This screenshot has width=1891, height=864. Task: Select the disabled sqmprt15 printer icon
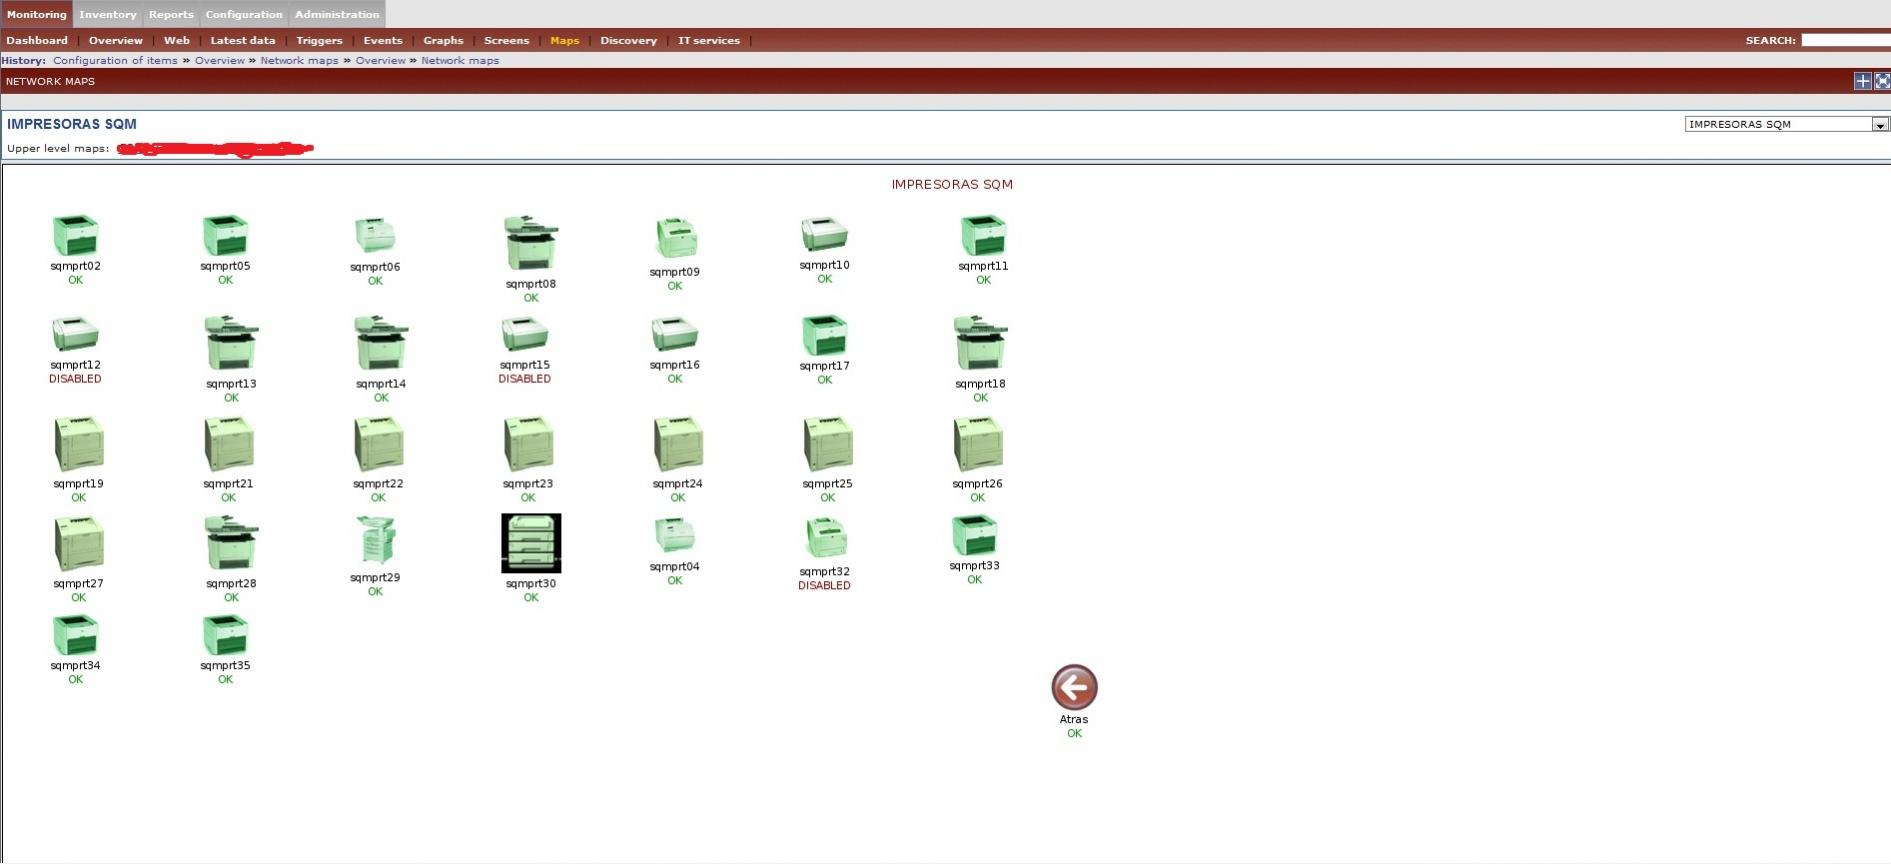[x=525, y=334]
